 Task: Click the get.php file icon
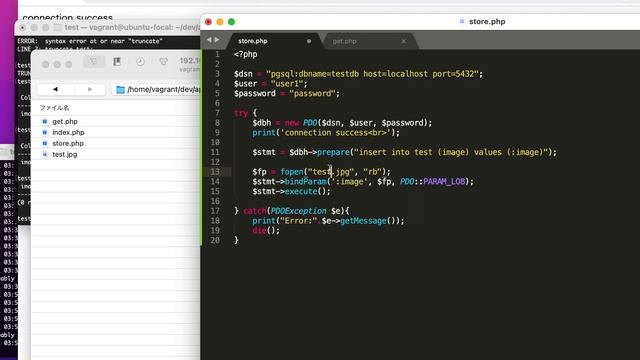[x=45, y=122]
